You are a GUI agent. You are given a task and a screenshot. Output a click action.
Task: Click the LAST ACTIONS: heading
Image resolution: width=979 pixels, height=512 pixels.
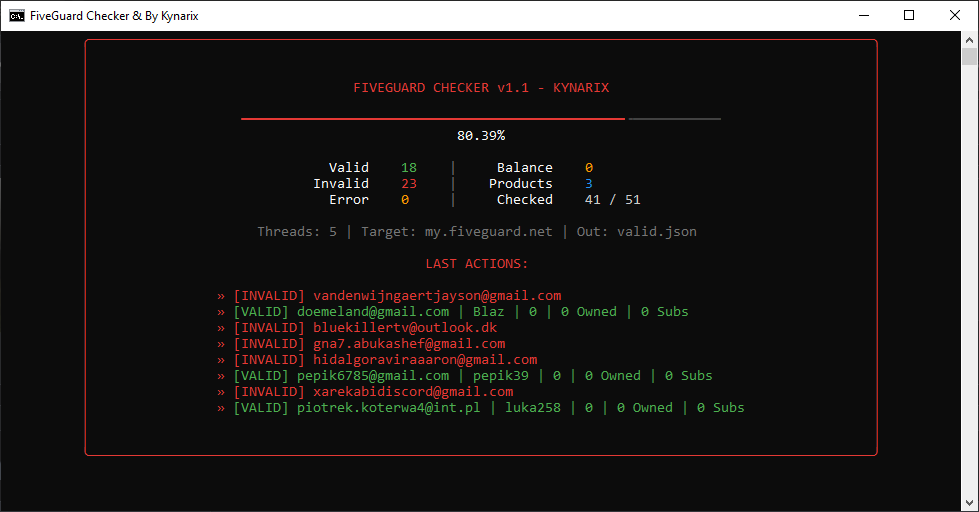[477, 263]
